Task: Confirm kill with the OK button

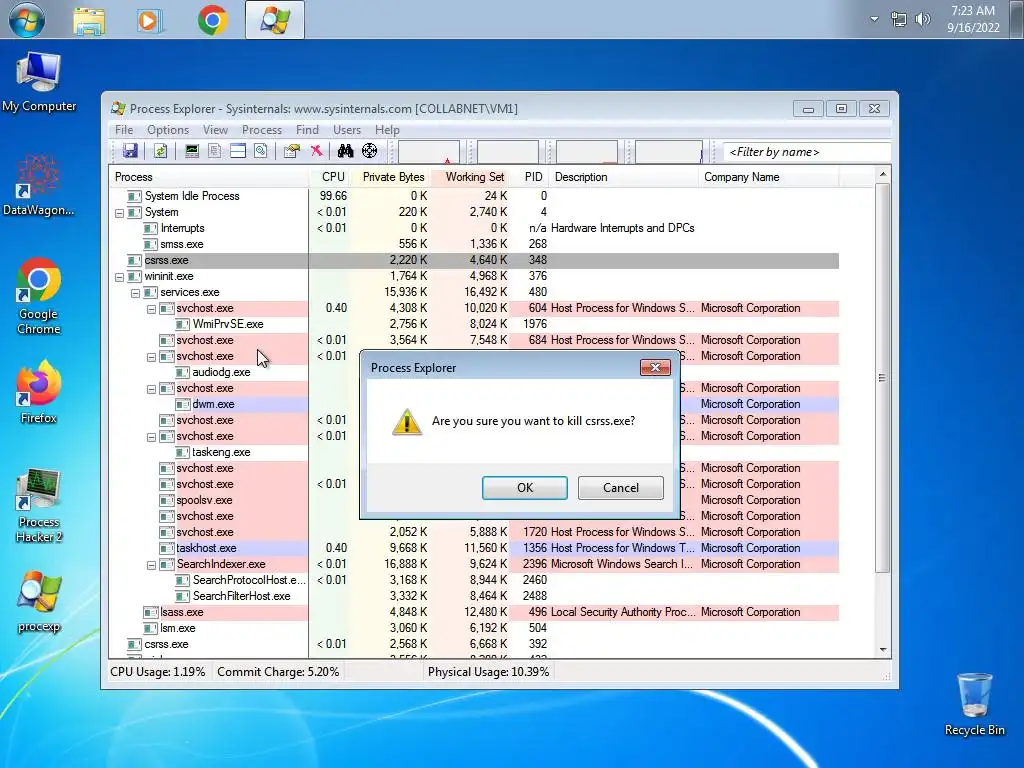Action: click(524, 488)
